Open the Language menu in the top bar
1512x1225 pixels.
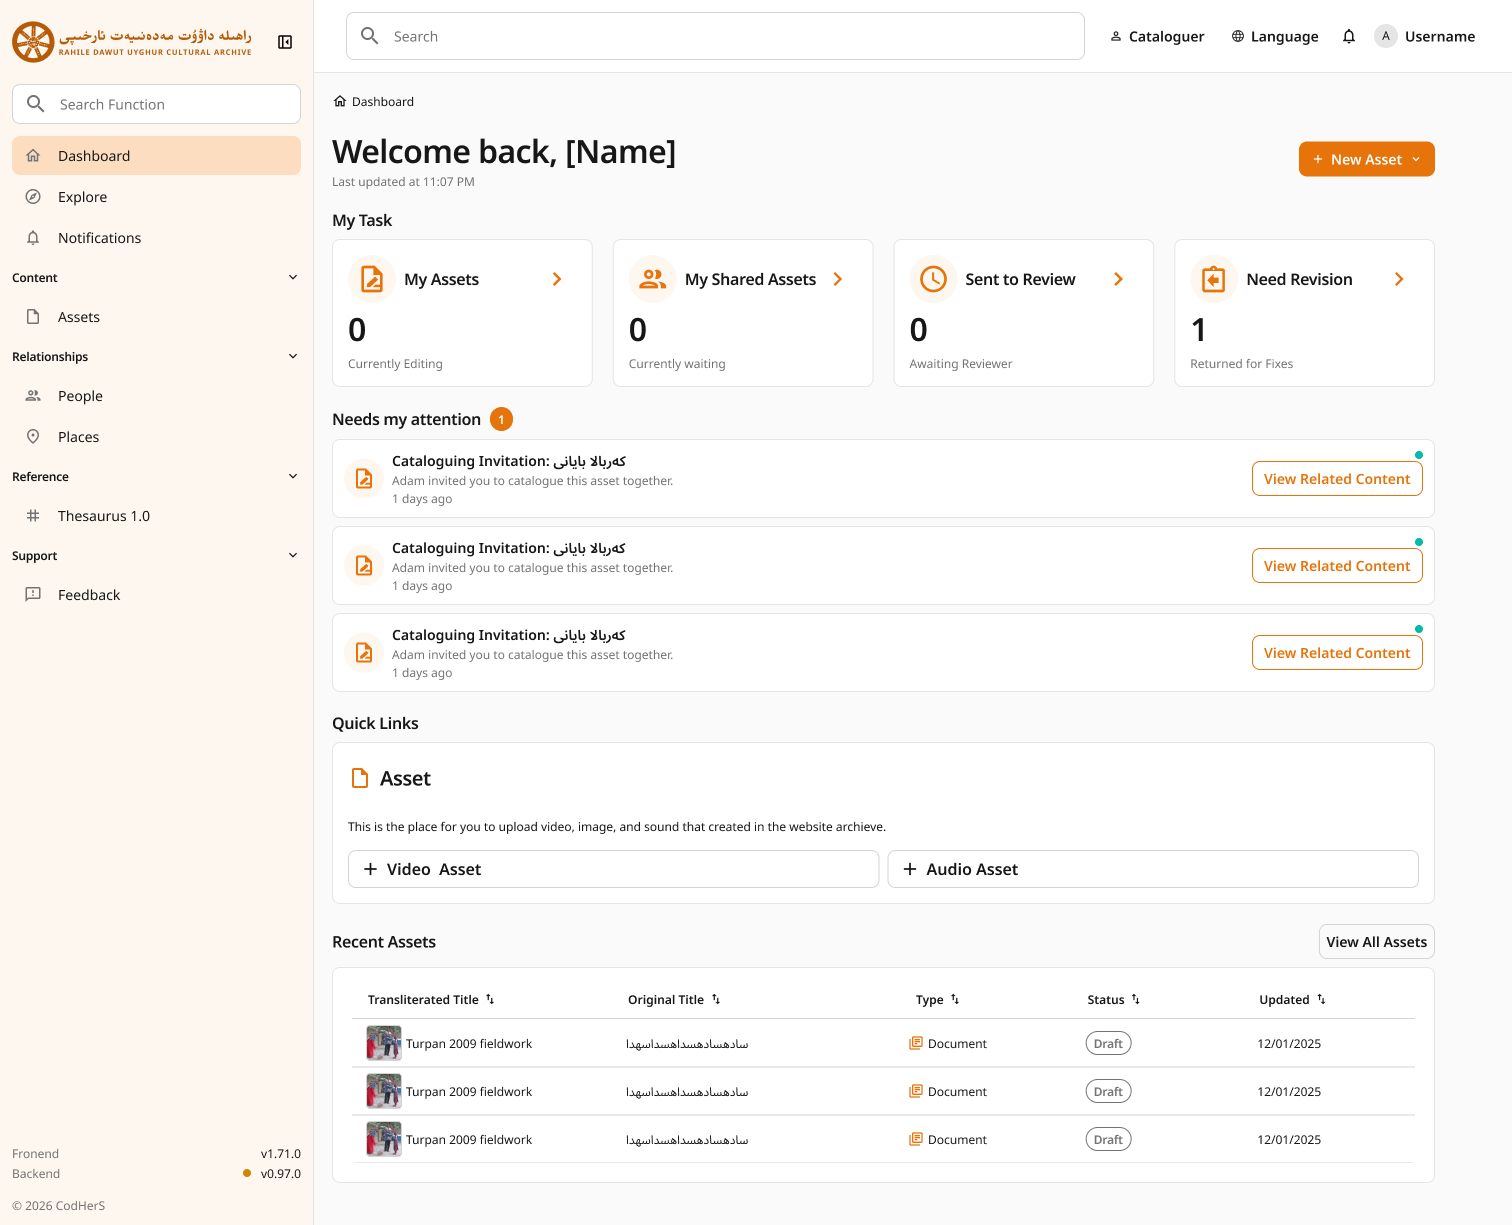point(1274,36)
